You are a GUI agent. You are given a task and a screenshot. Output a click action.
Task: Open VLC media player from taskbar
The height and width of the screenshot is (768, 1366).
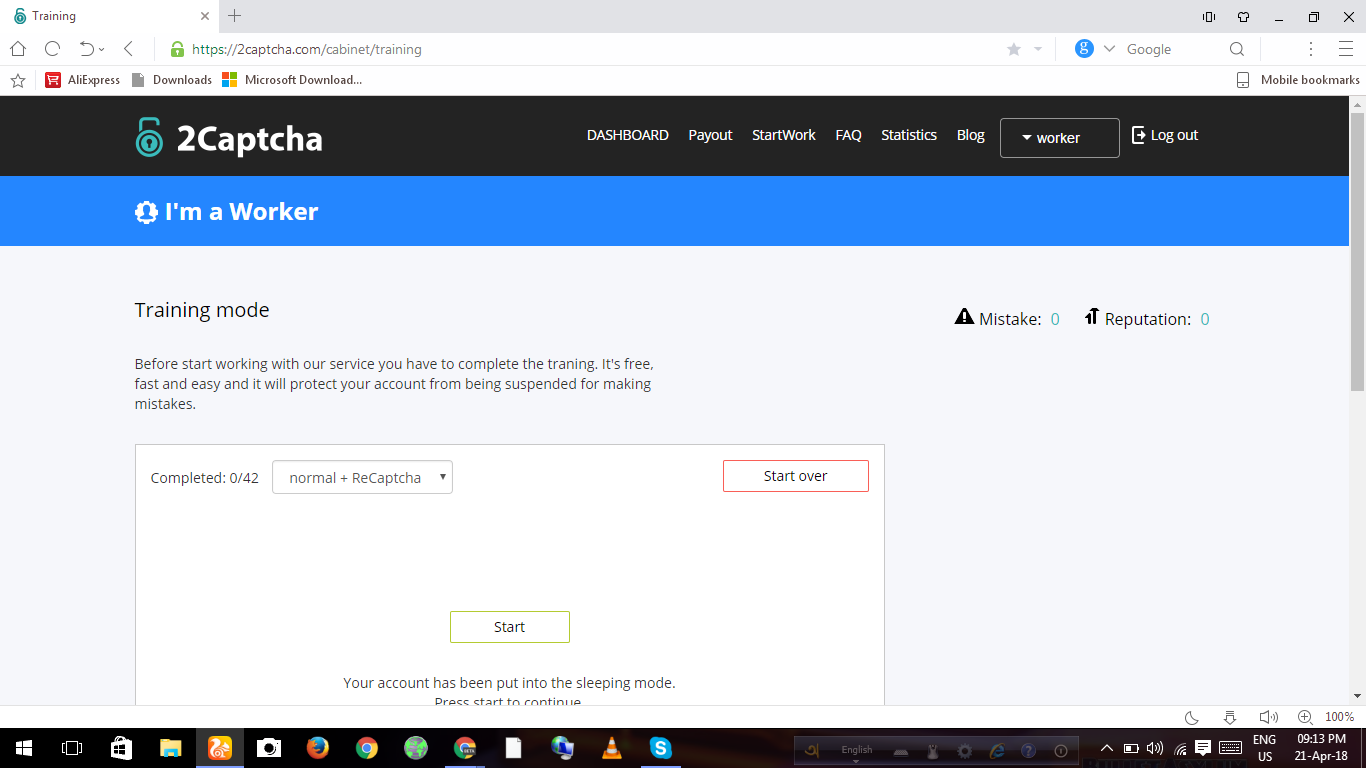click(x=611, y=747)
